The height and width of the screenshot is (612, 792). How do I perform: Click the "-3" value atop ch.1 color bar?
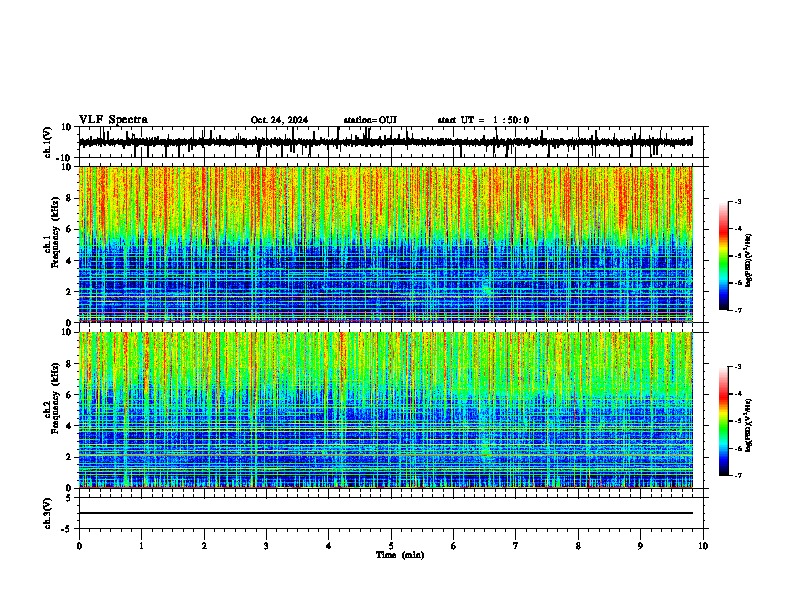[x=737, y=201]
